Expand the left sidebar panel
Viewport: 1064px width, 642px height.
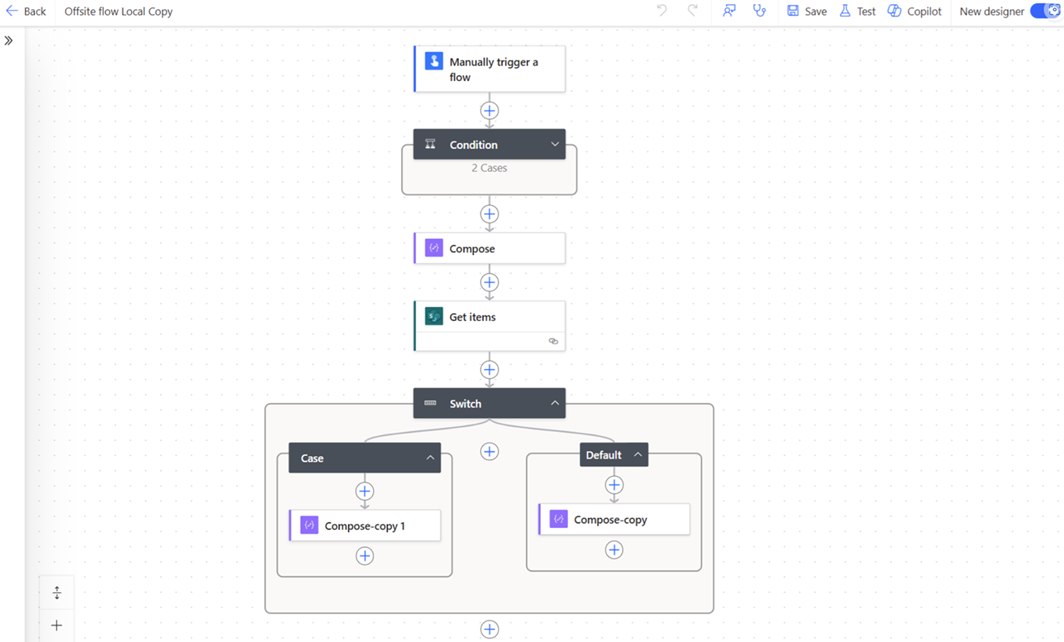tap(10, 40)
